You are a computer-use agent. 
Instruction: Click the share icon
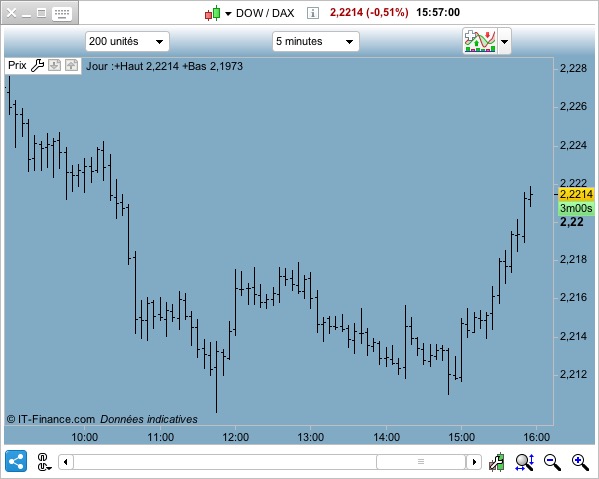[x=16, y=461]
